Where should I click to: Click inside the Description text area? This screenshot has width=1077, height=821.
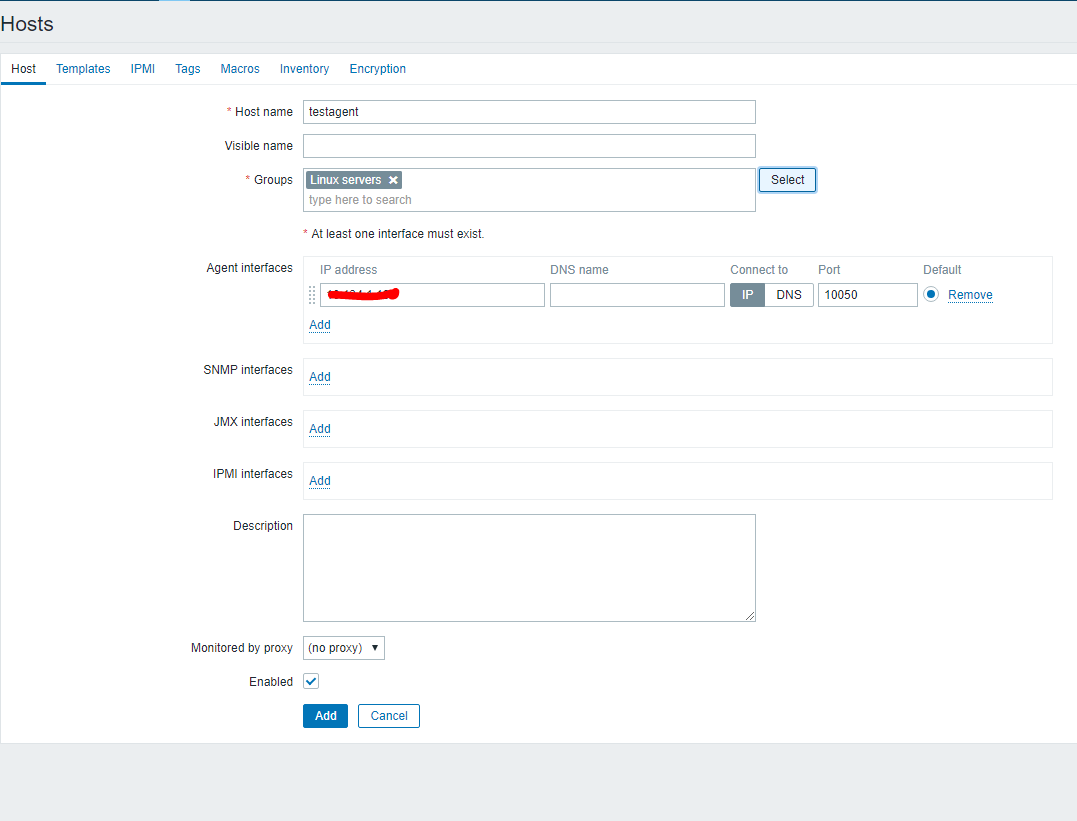coord(529,568)
